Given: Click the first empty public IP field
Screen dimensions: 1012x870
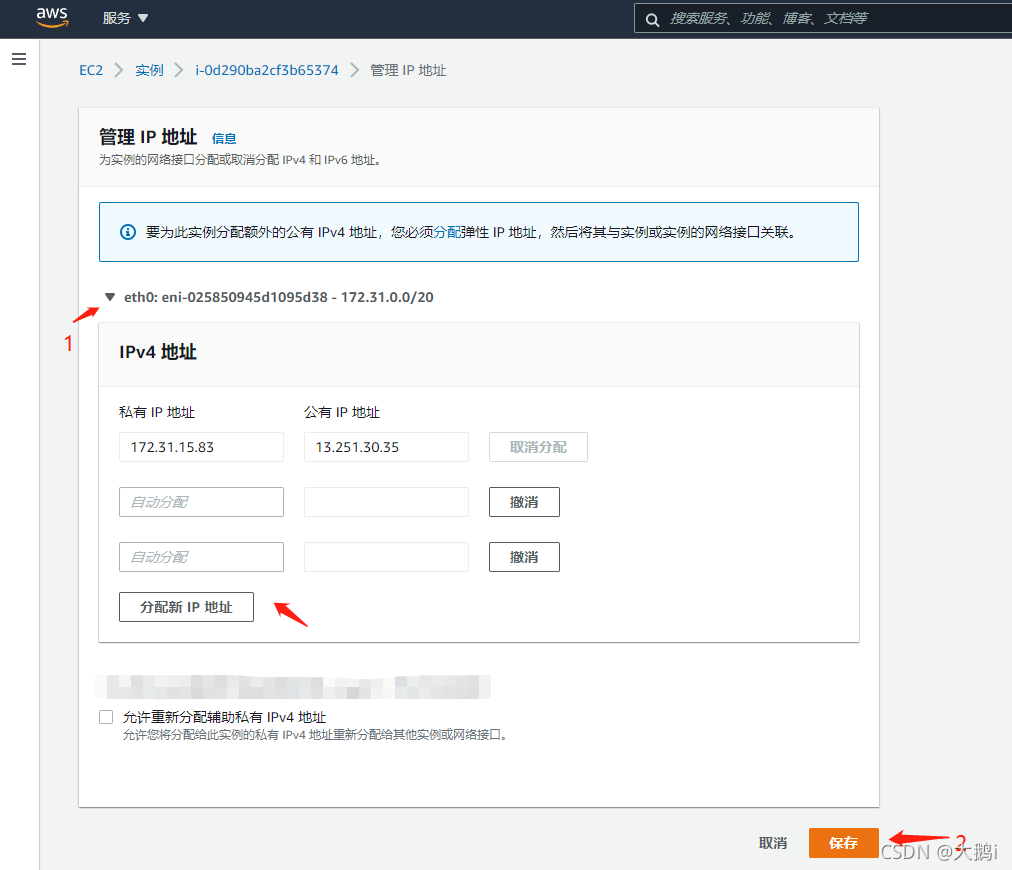Looking at the screenshot, I should pyautogui.click(x=386, y=502).
